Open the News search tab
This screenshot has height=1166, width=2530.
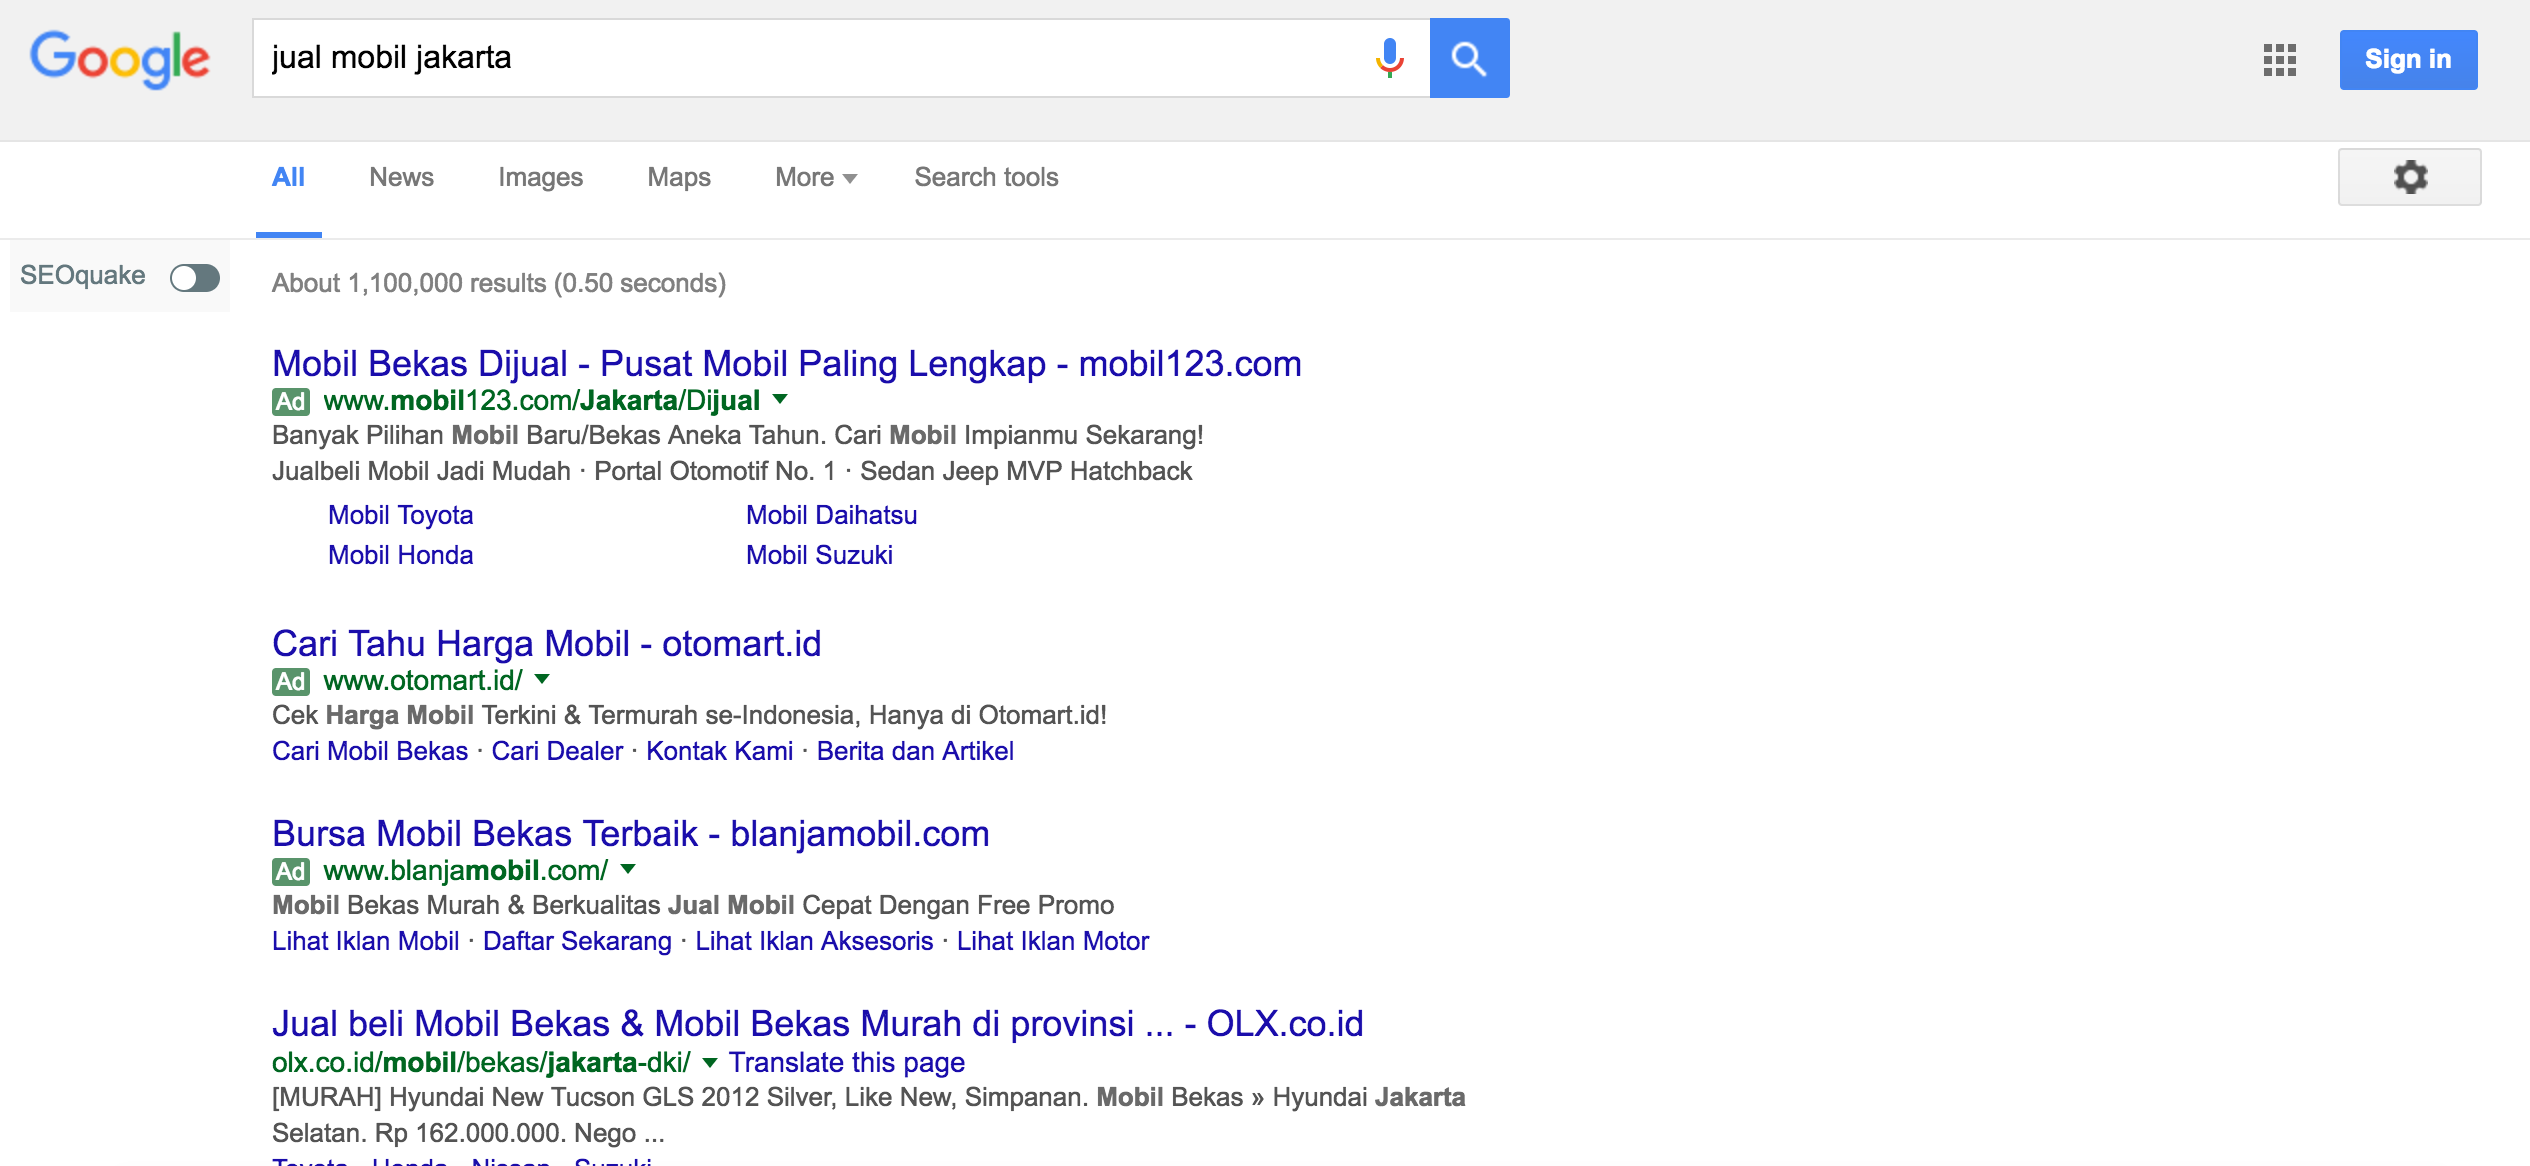[400, 176]
